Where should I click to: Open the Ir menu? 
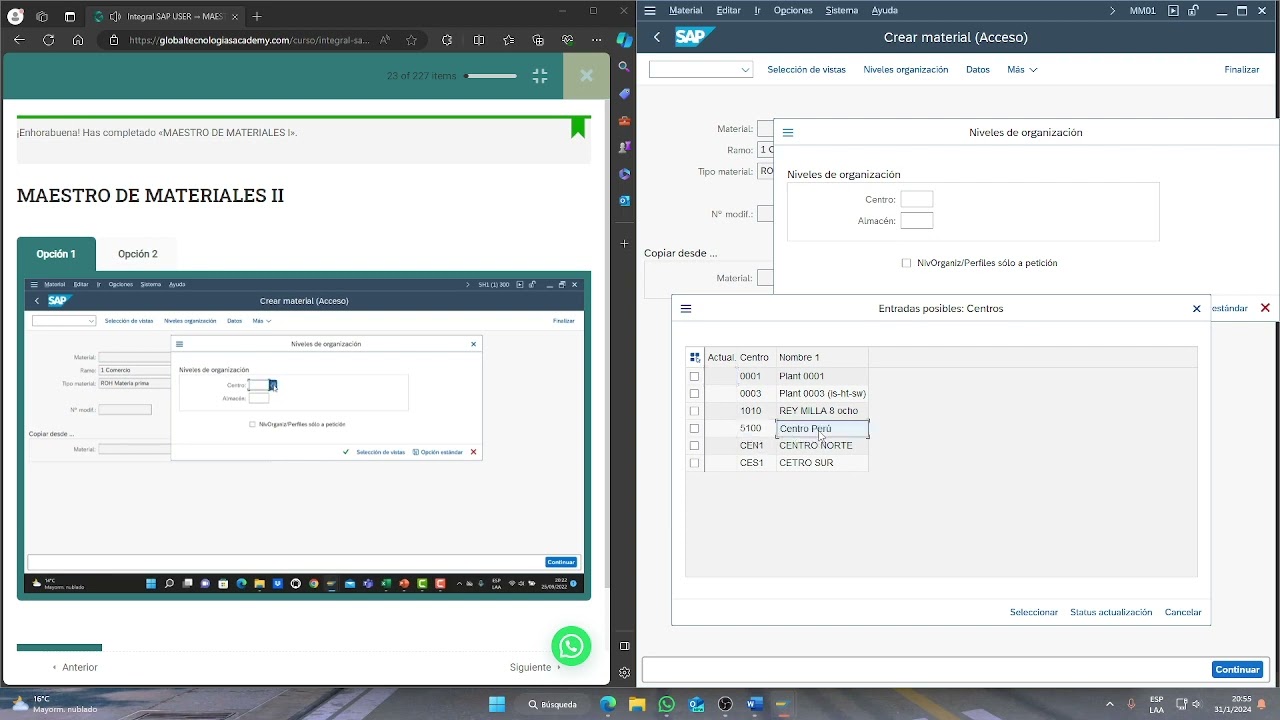pyautogui.click(x=757, y=10)
